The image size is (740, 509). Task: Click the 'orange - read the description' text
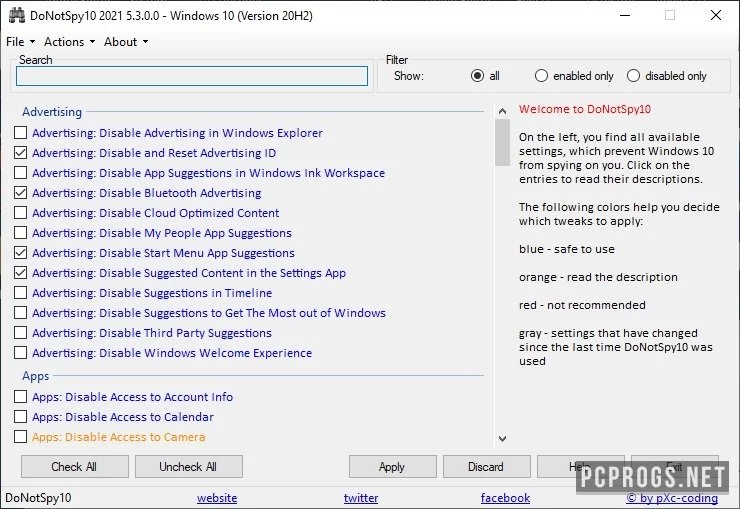click(x=598, y=277)
